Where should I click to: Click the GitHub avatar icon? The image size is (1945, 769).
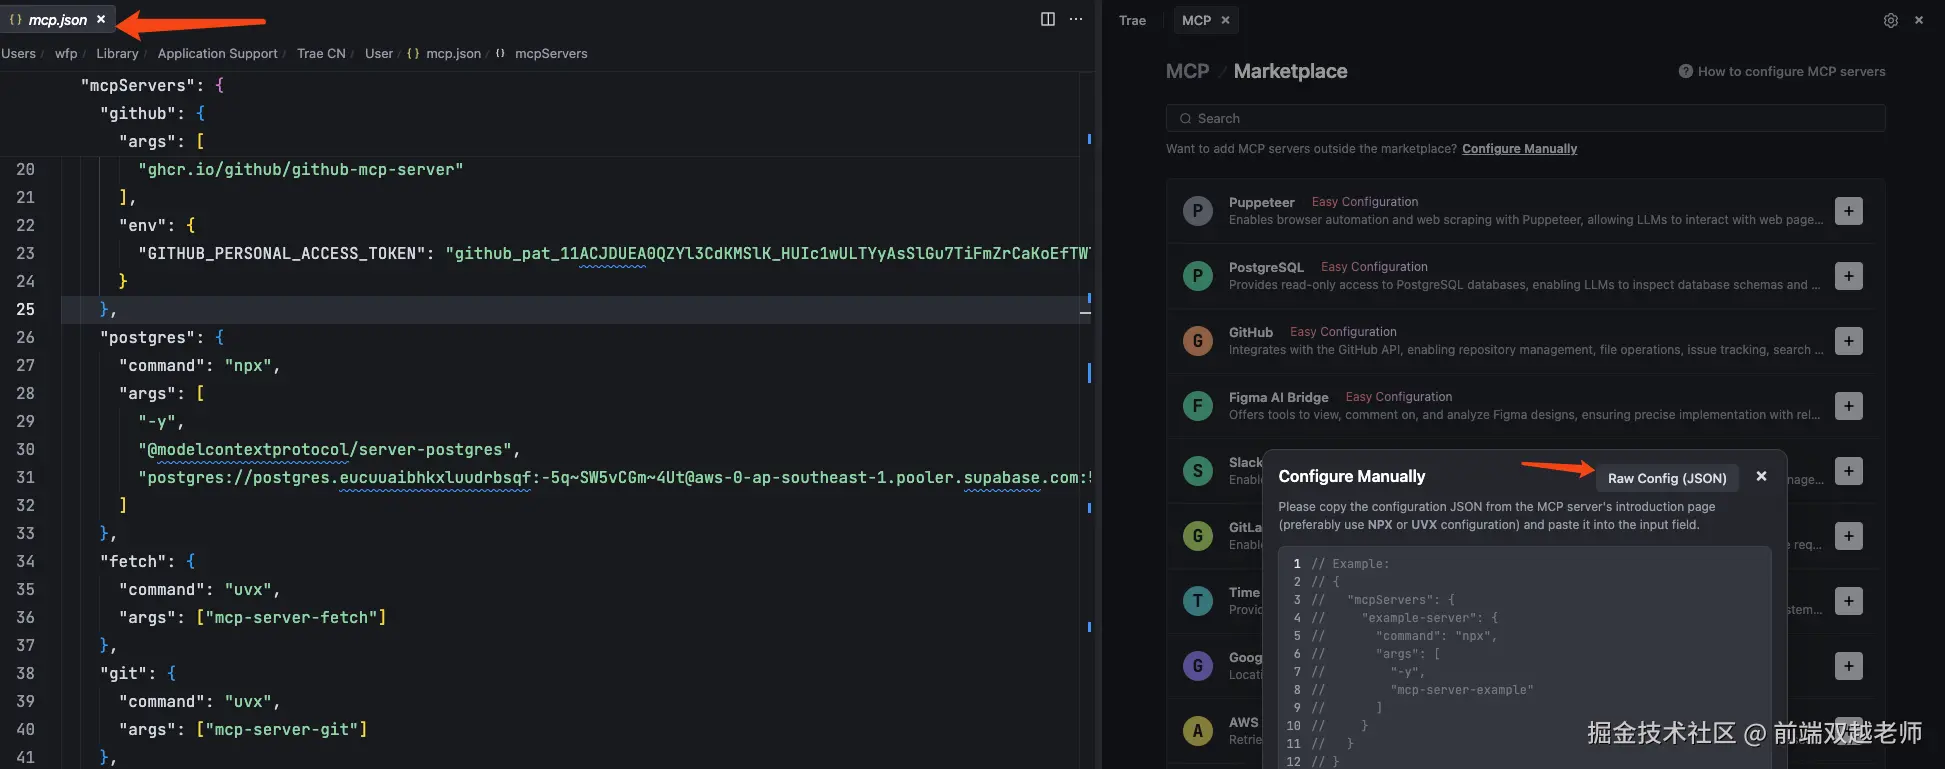coord(1197,341)
